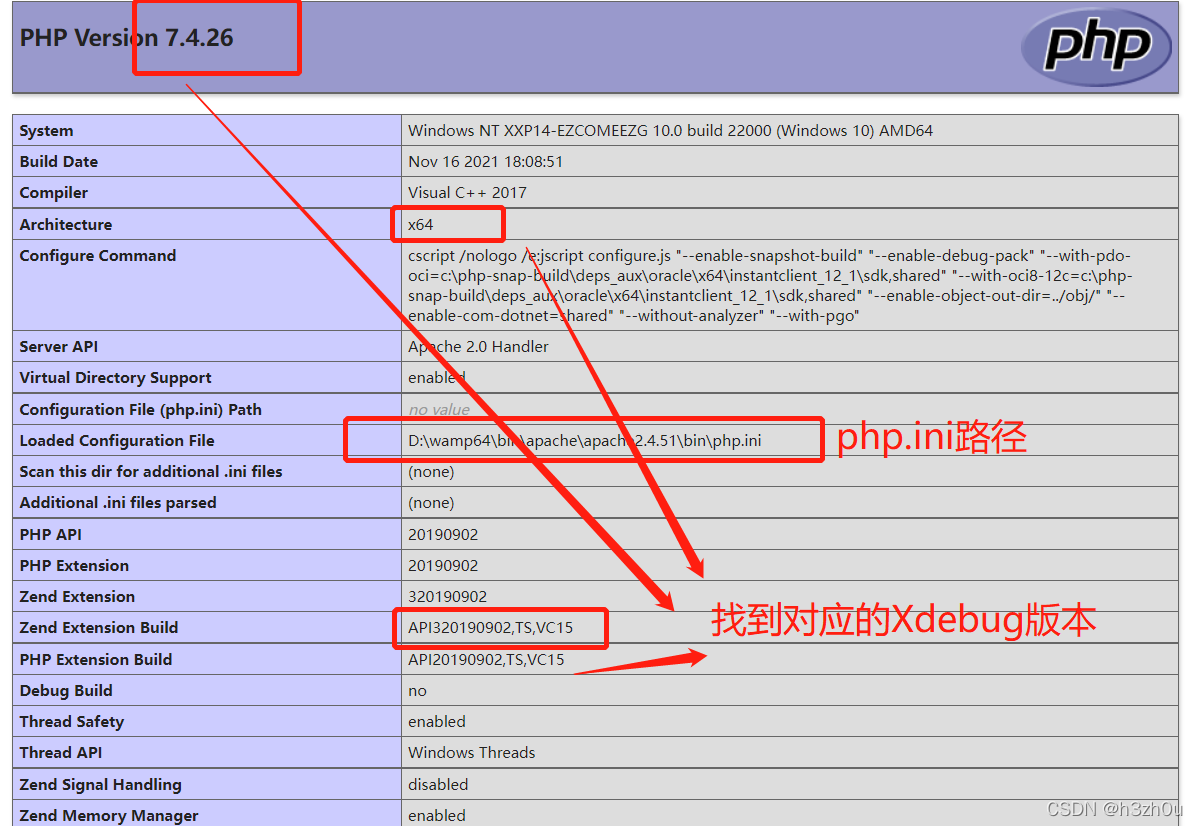The image size is (1198, 826).
Task: Click 'Scan this dir for additional .ini files'
Action: pyautogui.click(x=151, y=471)
